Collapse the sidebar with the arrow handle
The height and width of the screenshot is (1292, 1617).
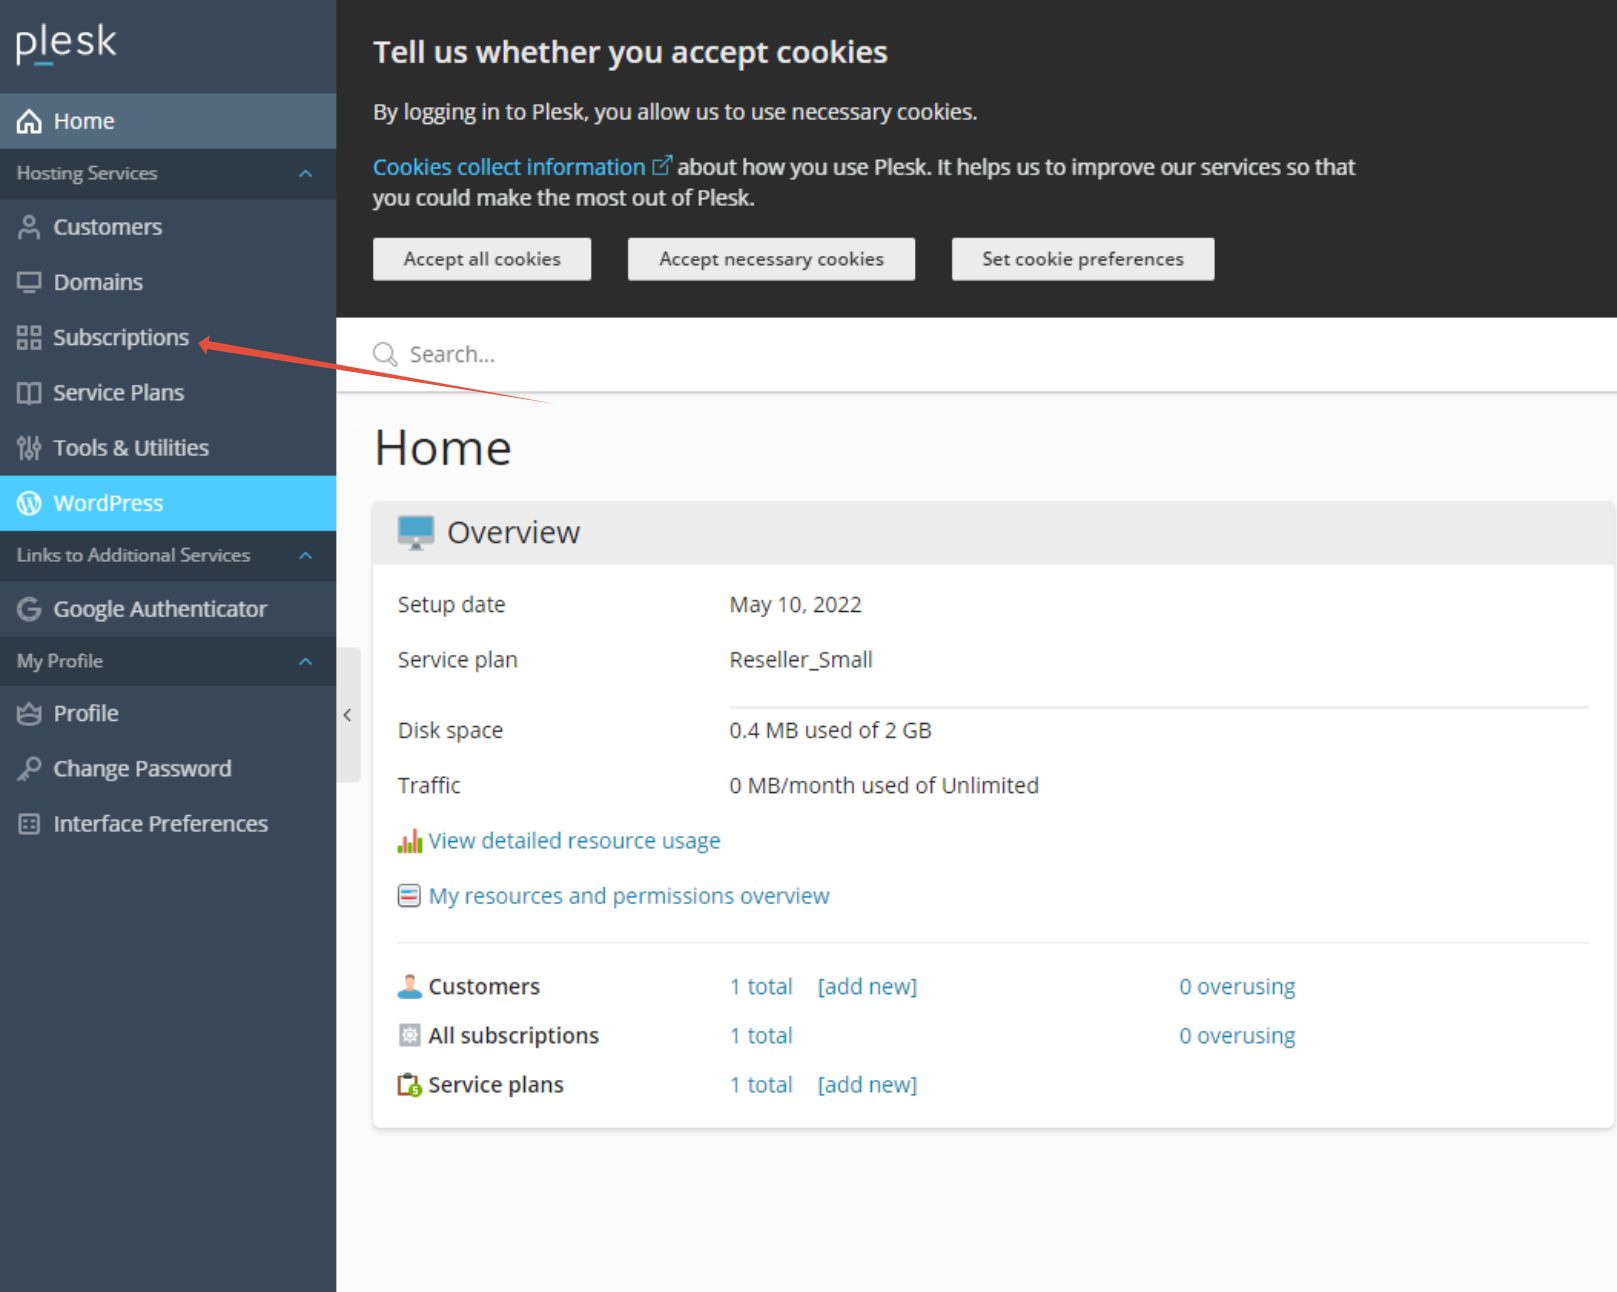tap(348, 714)
